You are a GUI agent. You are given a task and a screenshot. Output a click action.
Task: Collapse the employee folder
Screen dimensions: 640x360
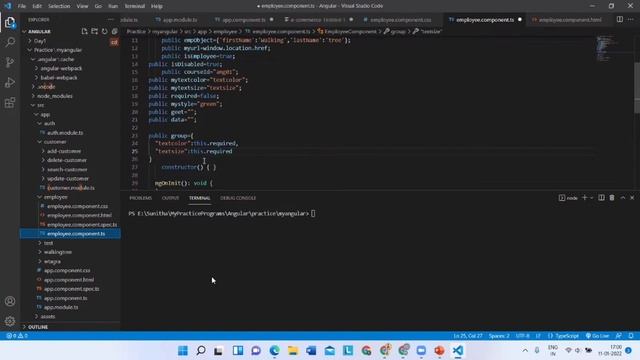56,197
